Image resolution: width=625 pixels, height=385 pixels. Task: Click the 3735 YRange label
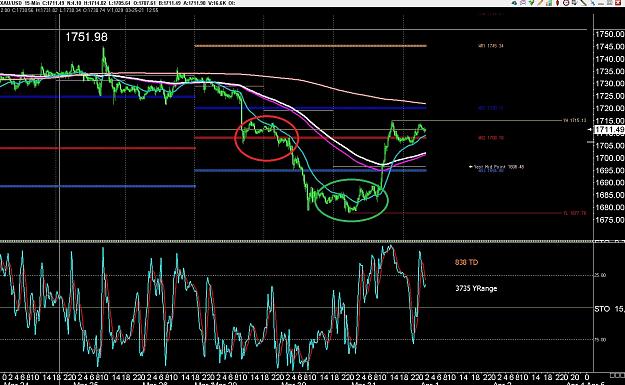[x=476, y=288]
